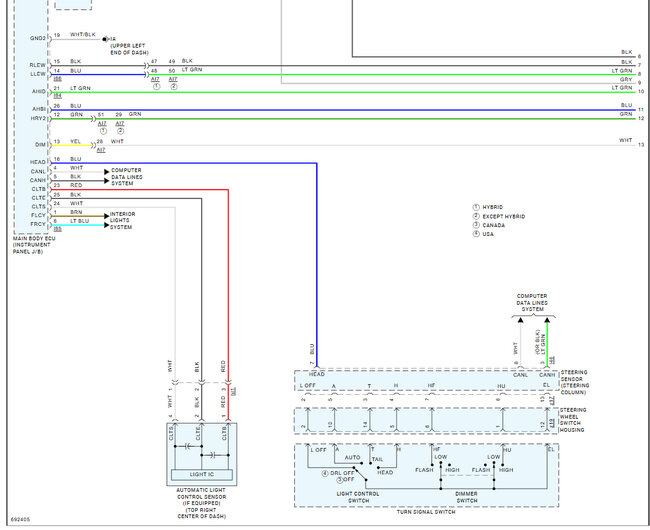Click the STEERING WHEEL SWITCH HOUSING label

point(573,420)
